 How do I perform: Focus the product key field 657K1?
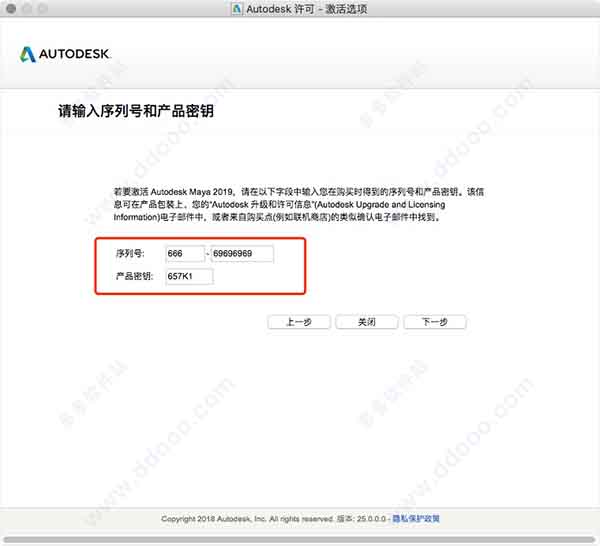click(189, 276)
